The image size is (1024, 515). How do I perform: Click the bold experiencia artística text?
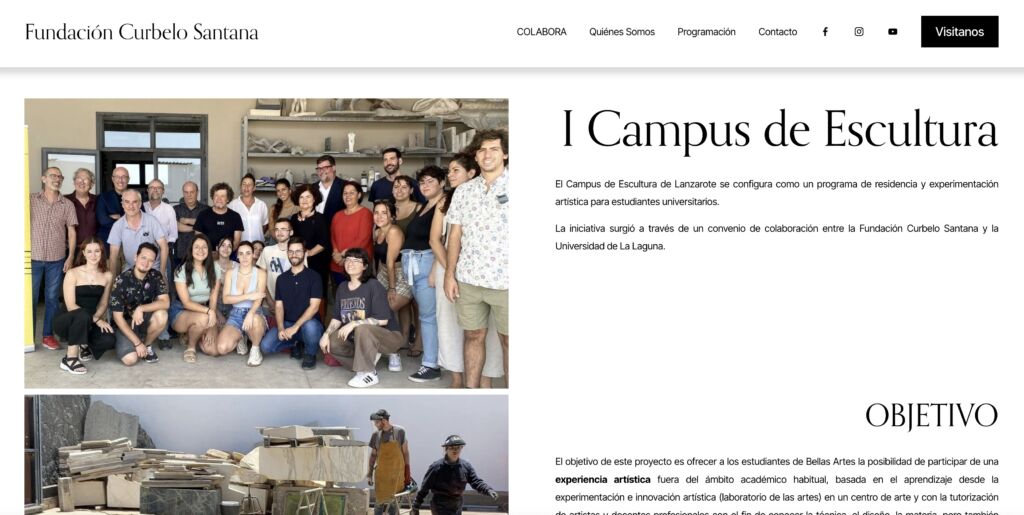coord(603,479)
